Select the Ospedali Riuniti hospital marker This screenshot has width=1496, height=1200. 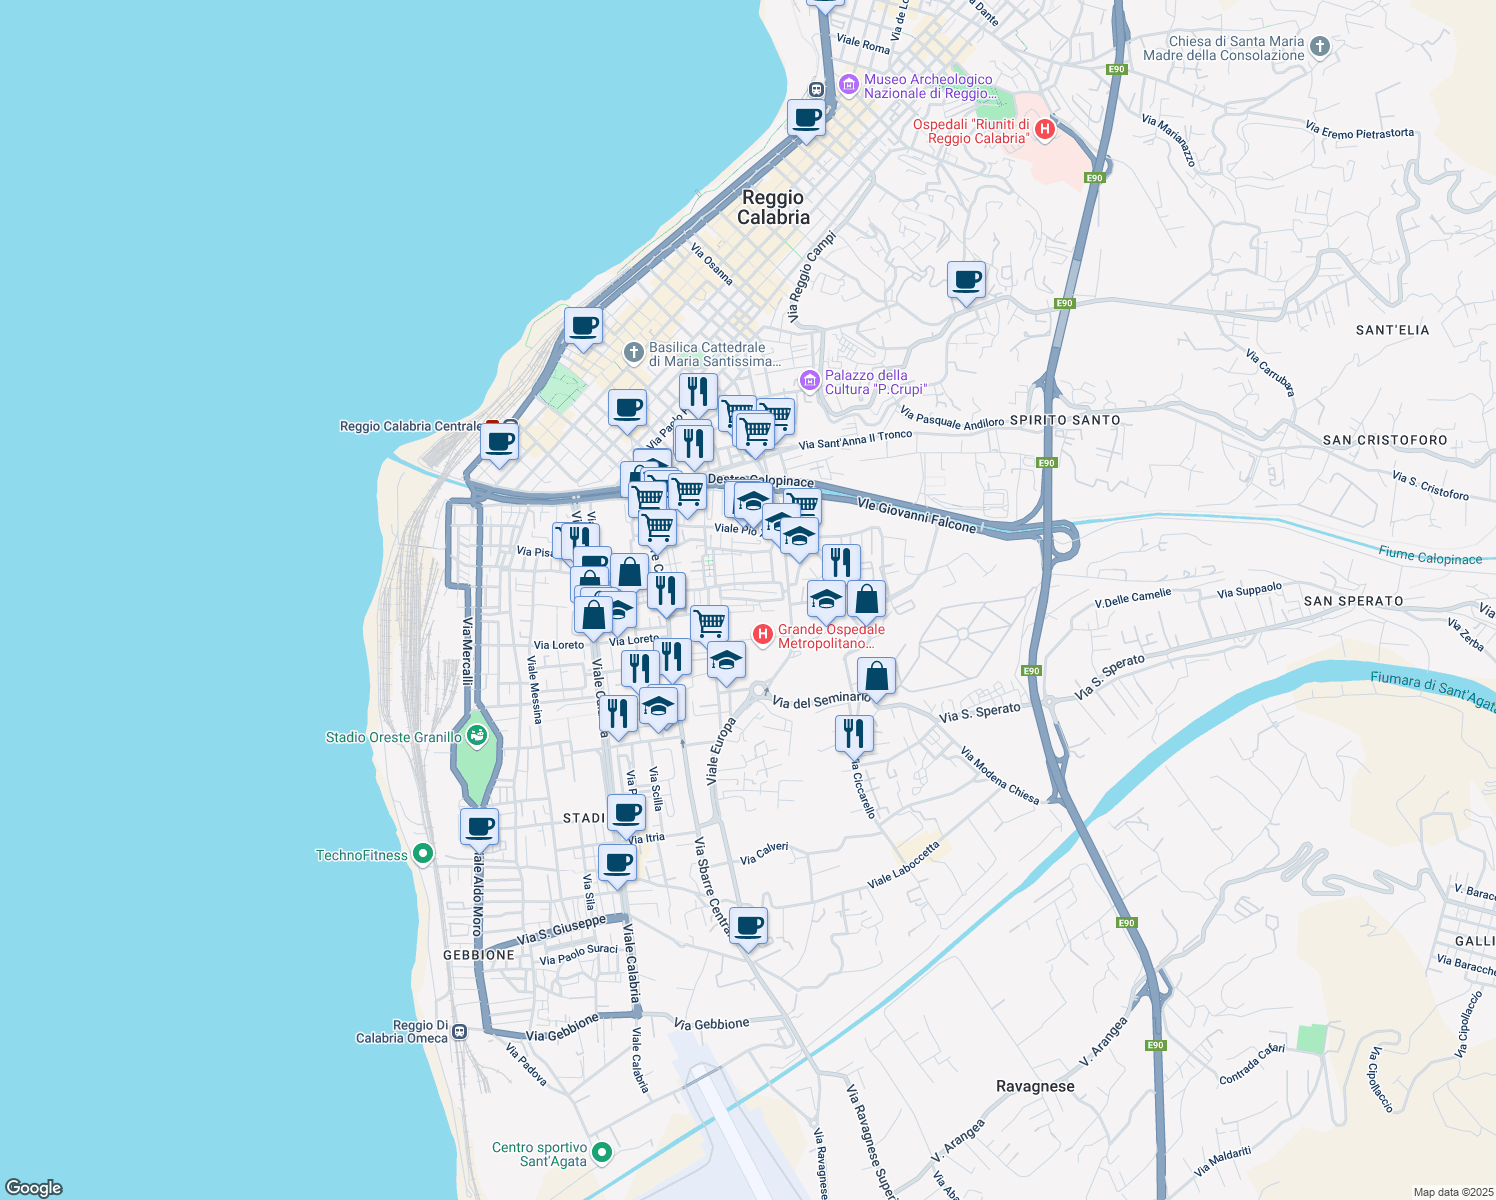tap(1045, 129)
